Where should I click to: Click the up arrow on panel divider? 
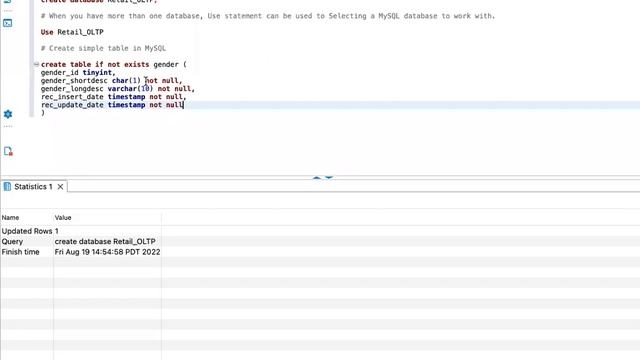[317, 178]
